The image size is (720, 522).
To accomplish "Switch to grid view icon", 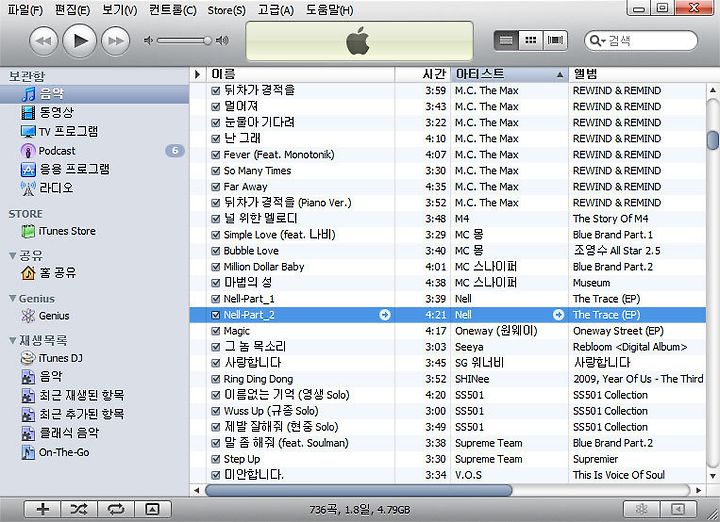I will 531,40.
